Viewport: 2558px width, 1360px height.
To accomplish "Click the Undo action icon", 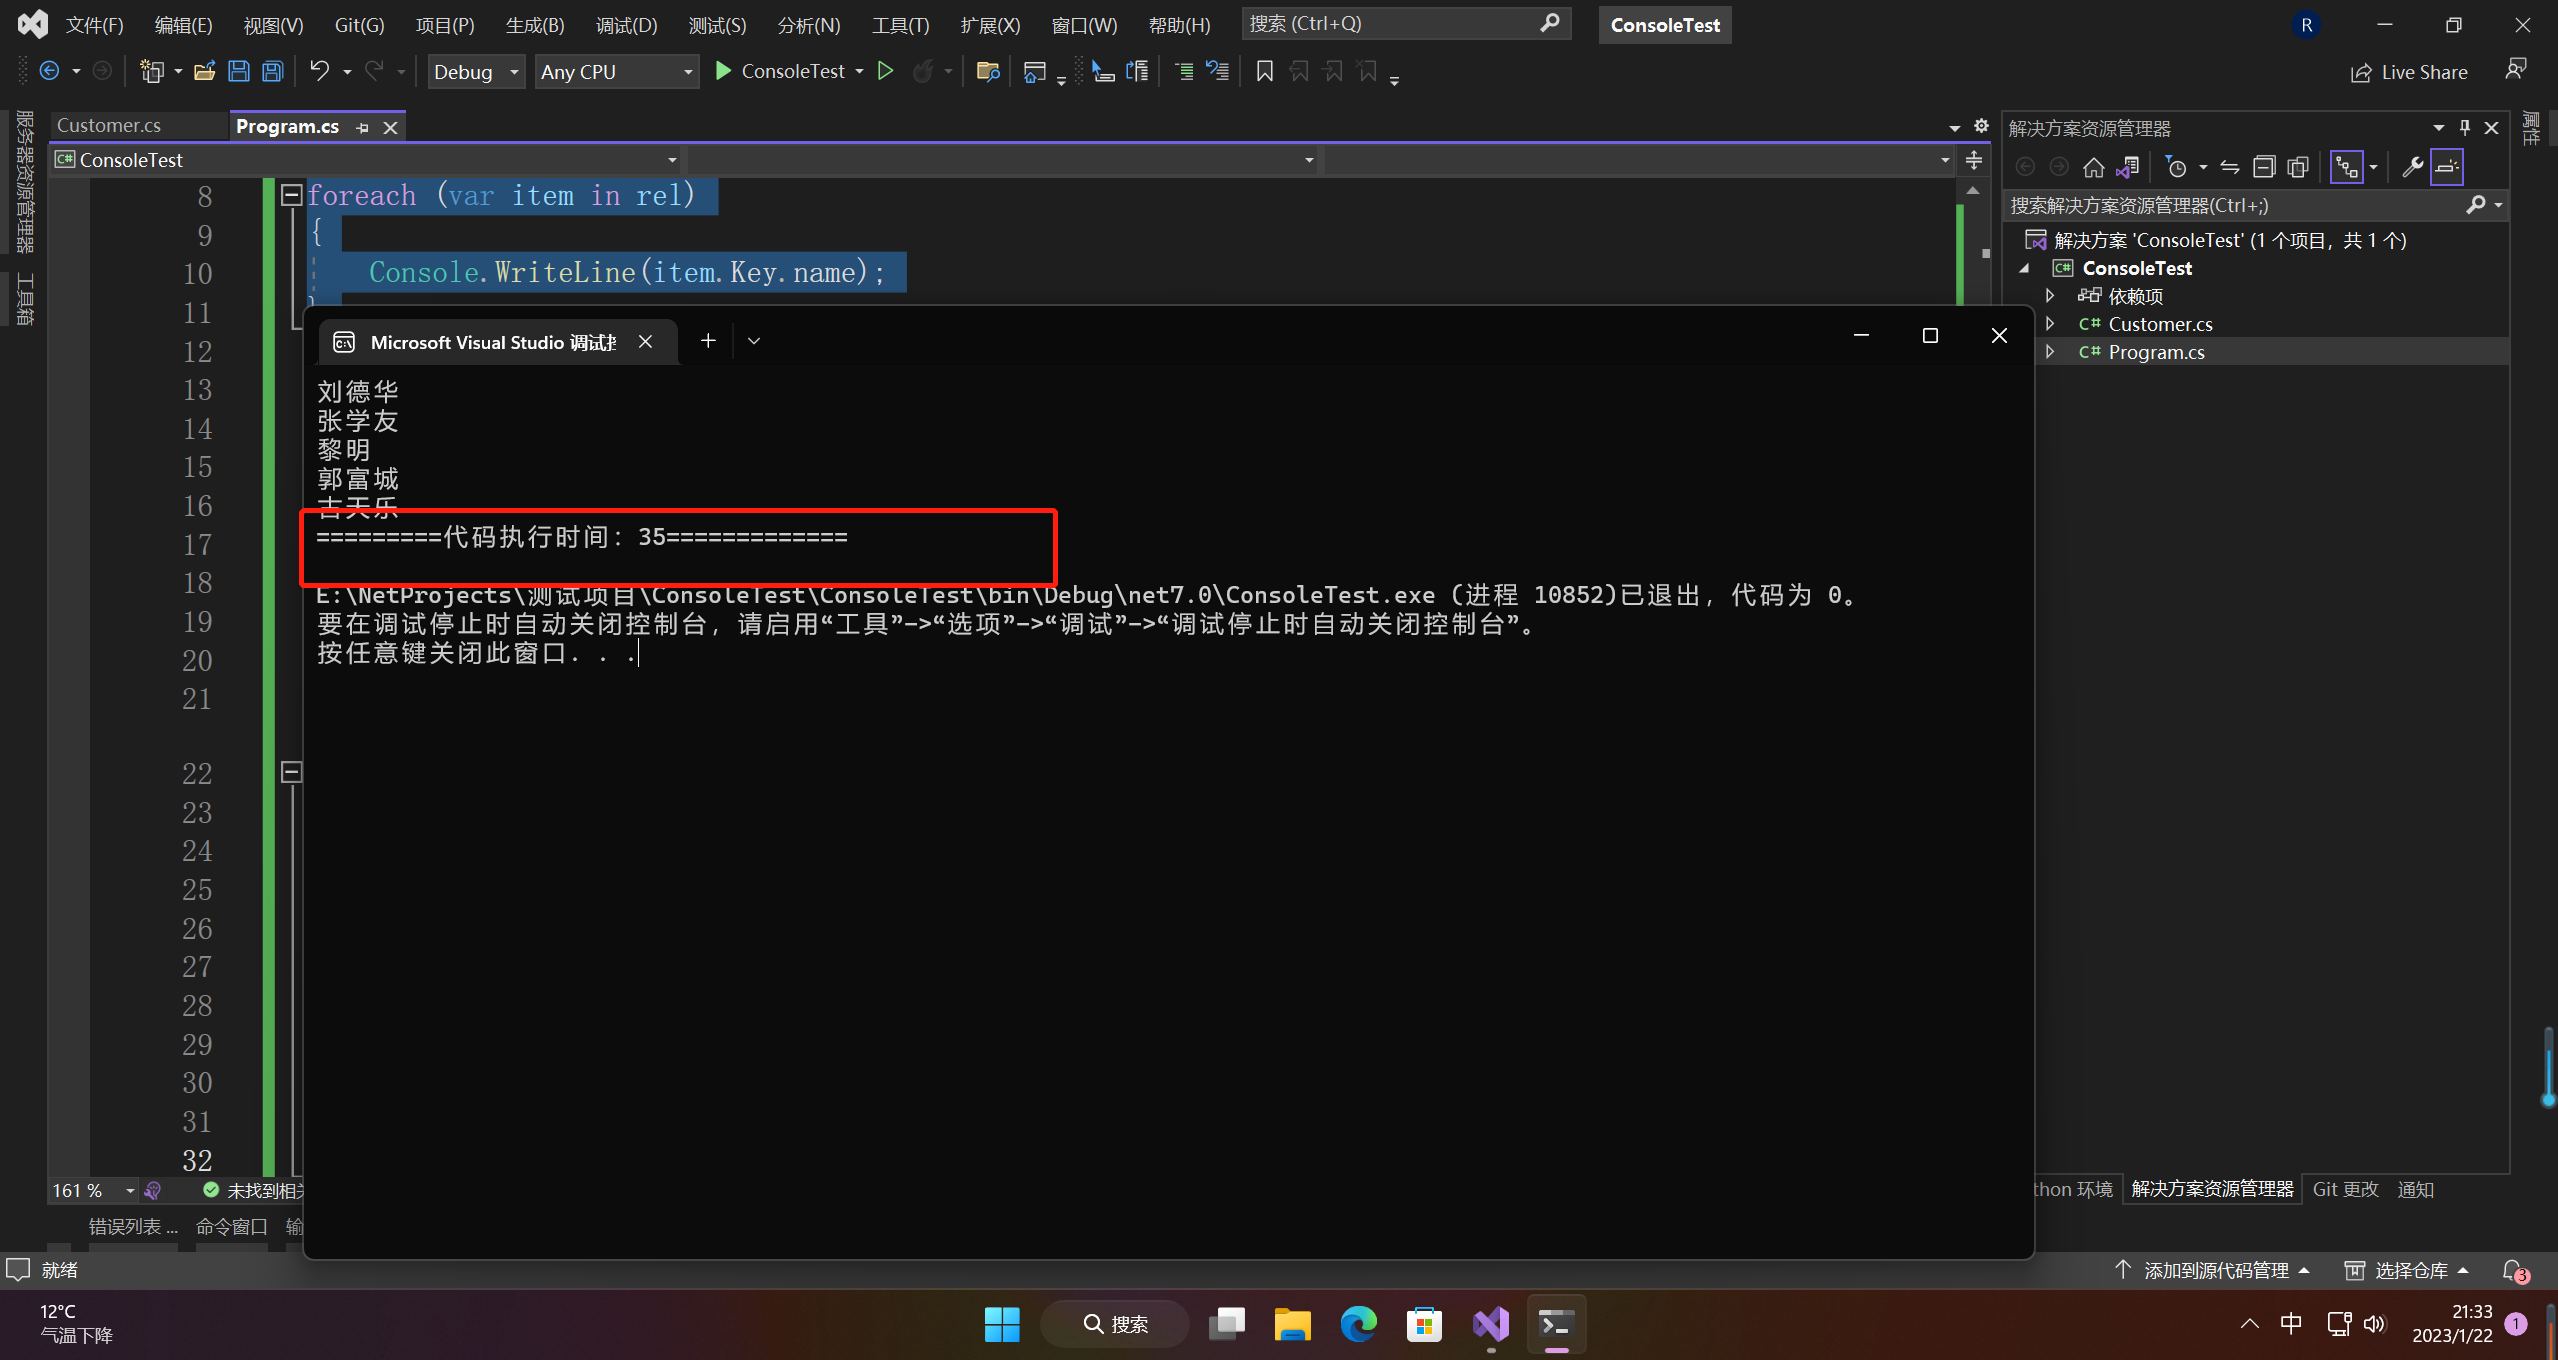I will (320, 71).
